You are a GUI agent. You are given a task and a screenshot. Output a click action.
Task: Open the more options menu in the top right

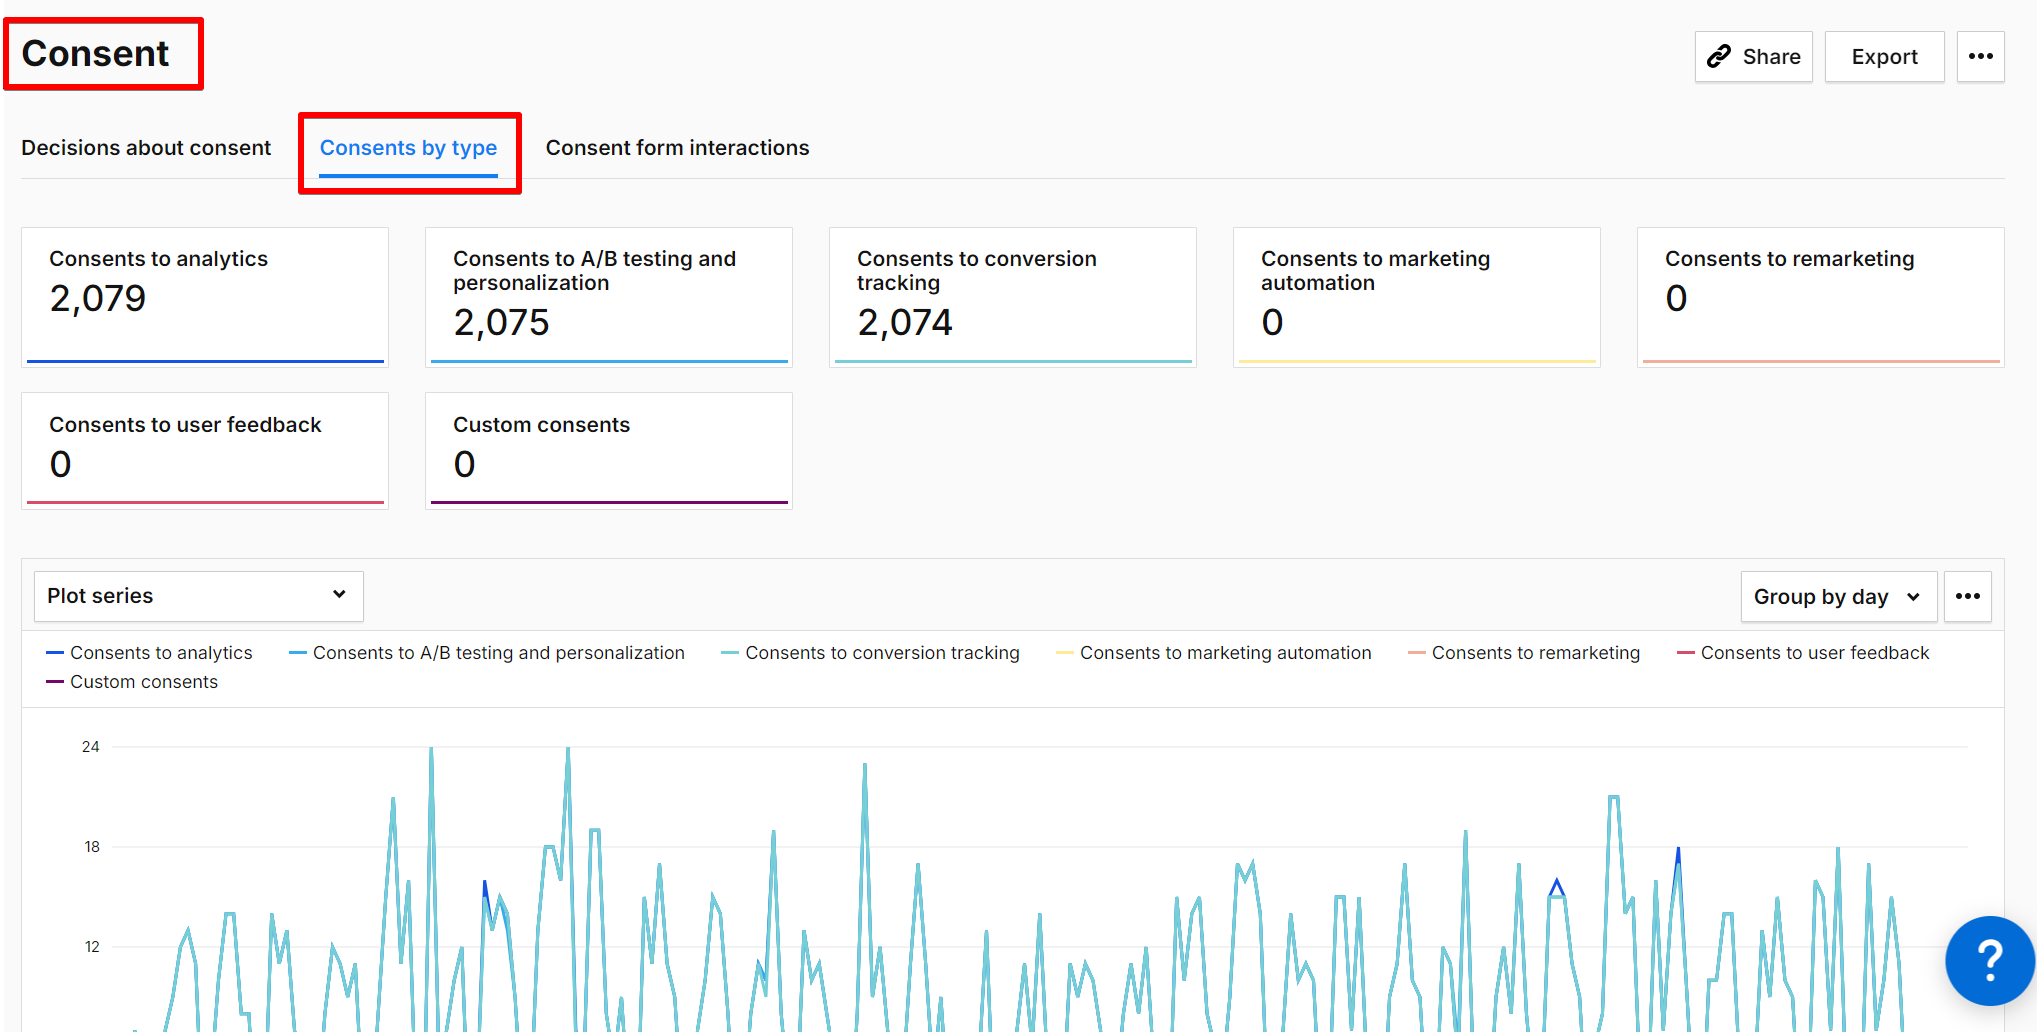tap(1980, 57)
